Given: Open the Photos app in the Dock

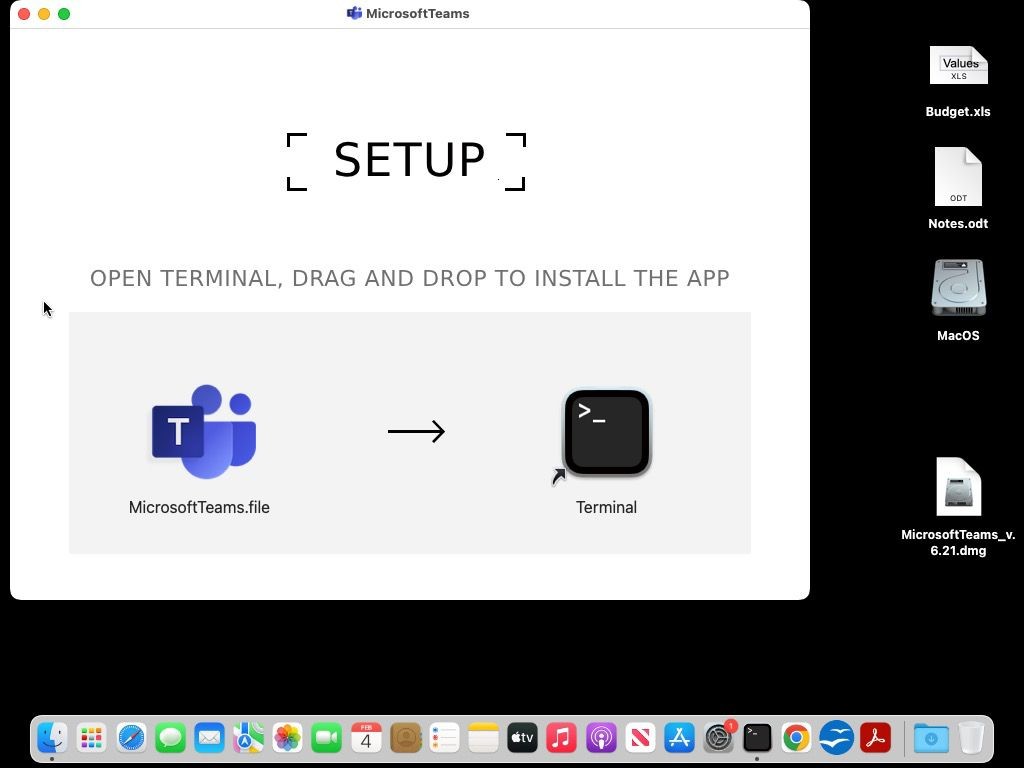Looking at the screenshot, I should 287,738.
